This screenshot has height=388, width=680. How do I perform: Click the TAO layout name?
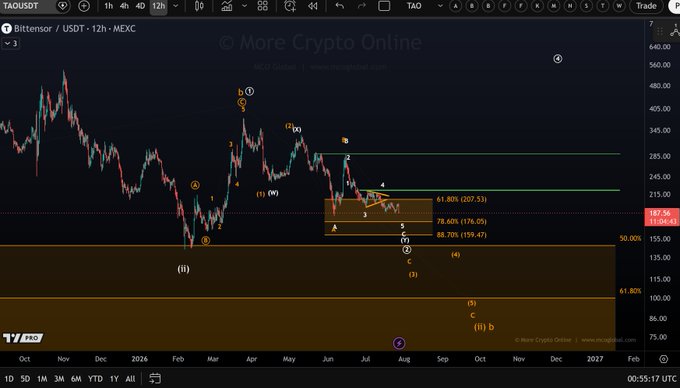tap(414, 6)
